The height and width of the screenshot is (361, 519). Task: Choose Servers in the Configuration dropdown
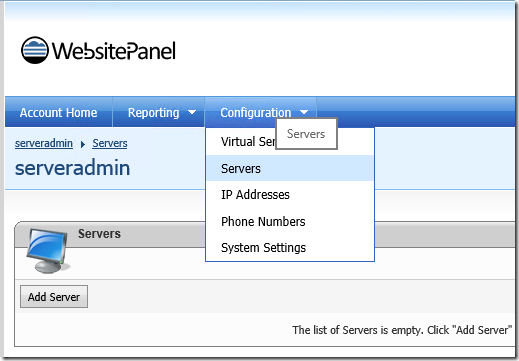pyautogui.click(x=290, y=168)
